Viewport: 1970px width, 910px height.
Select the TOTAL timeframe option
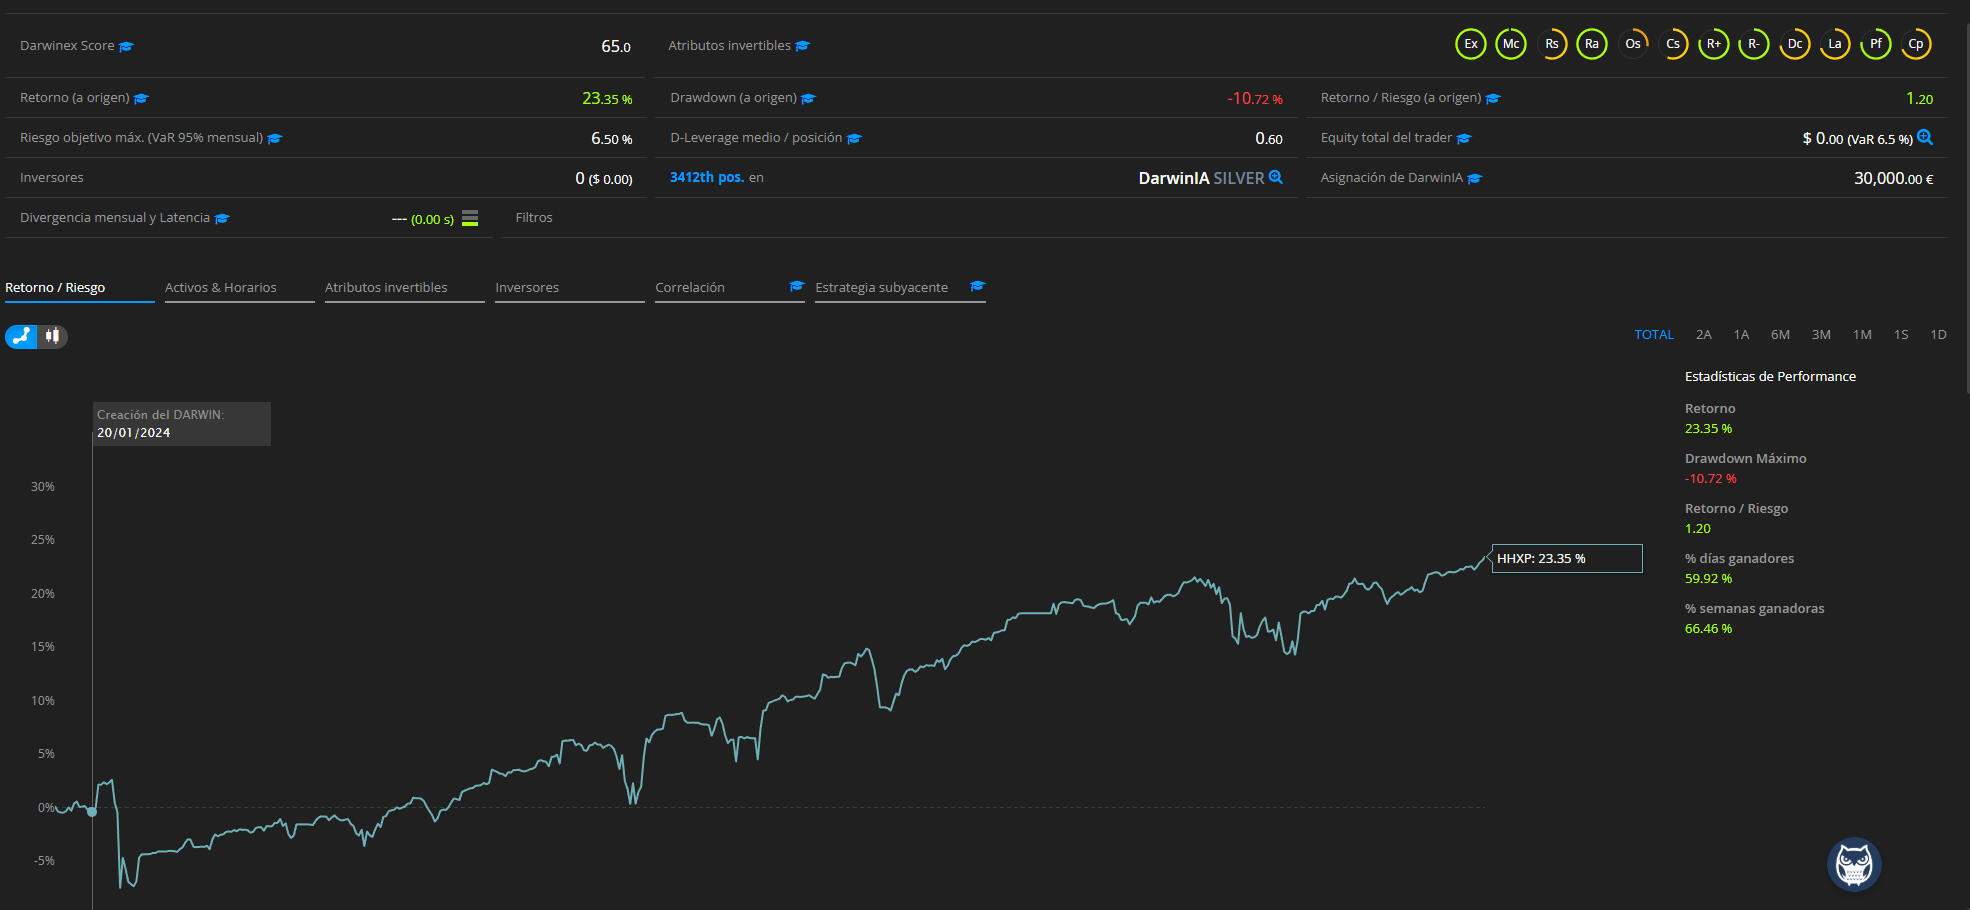(x=1653, y=335)
